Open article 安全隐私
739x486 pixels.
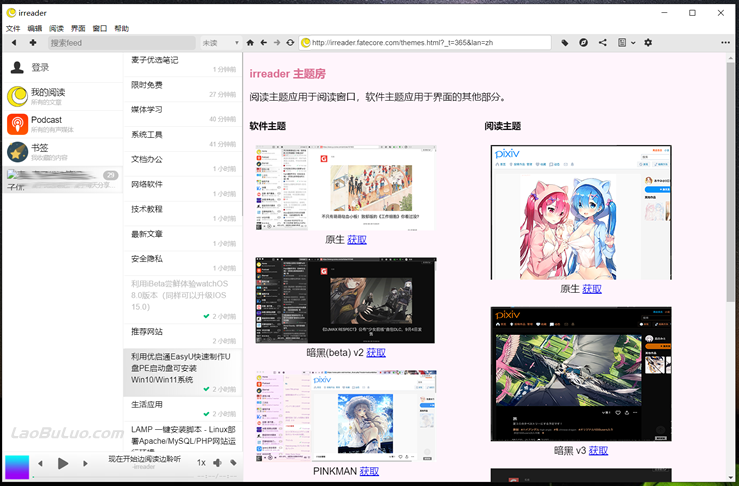[183, 263]
